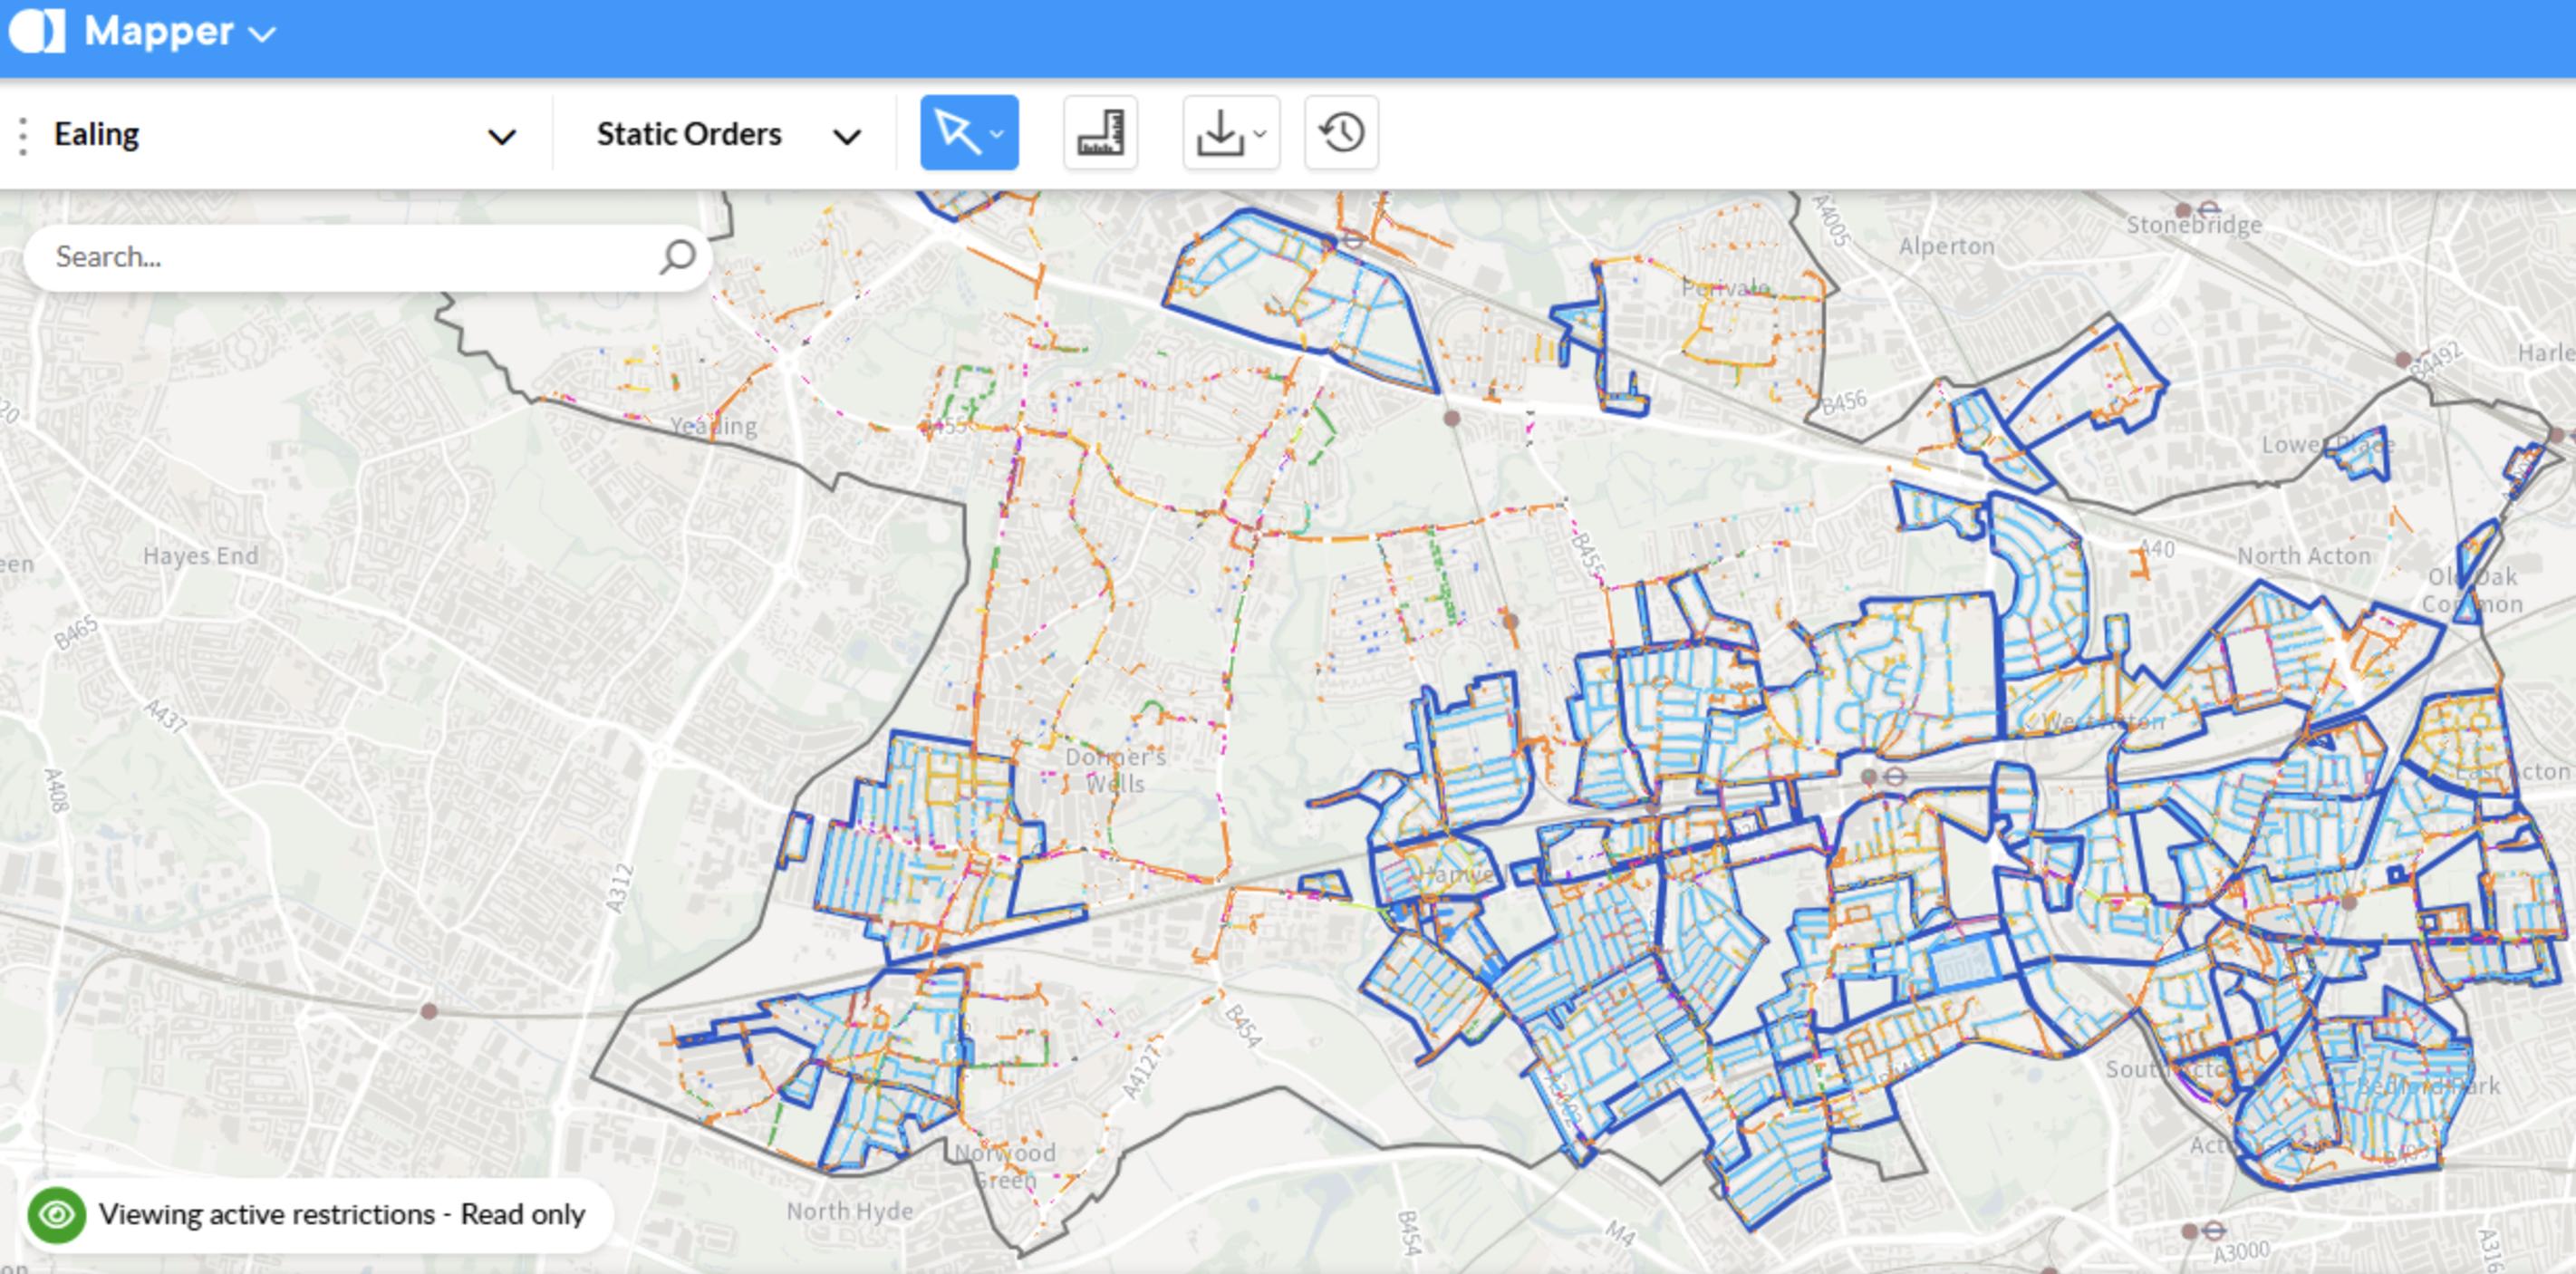
Task: Click the download export icon
Action: click(x=1222, y=131)
